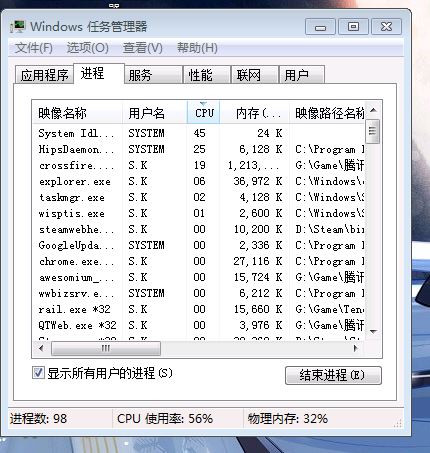
Task: Click the horizontal scrollbar left arrow
Action: pyautogui.click(x=41, y=348)
